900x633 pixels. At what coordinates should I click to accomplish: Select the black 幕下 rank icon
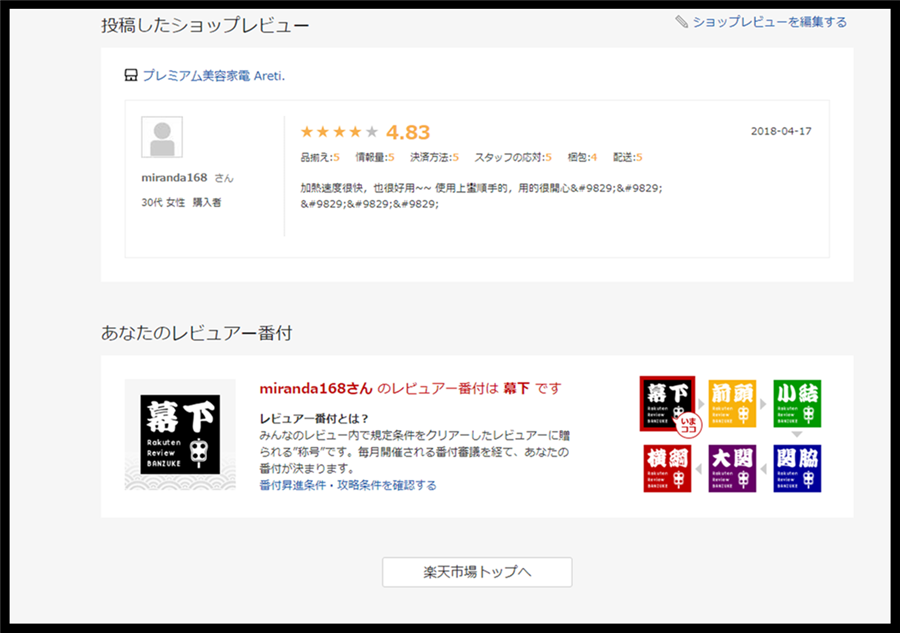[667, 403]
